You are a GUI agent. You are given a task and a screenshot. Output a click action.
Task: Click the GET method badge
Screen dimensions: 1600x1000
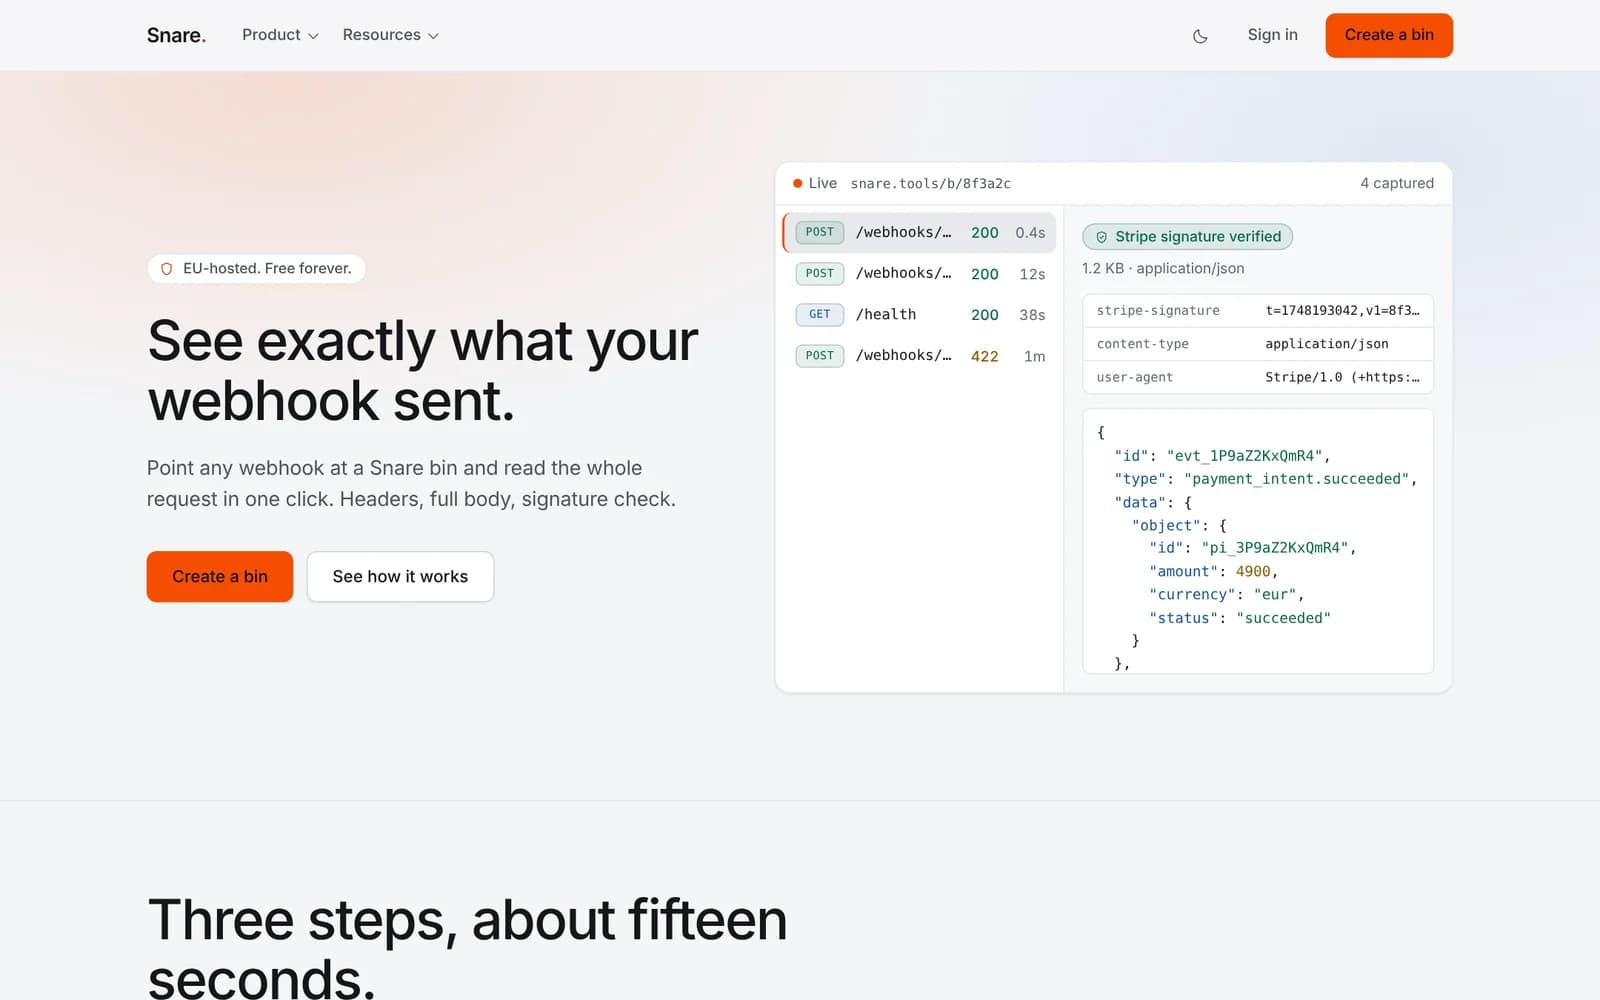(x=820, y=314)
